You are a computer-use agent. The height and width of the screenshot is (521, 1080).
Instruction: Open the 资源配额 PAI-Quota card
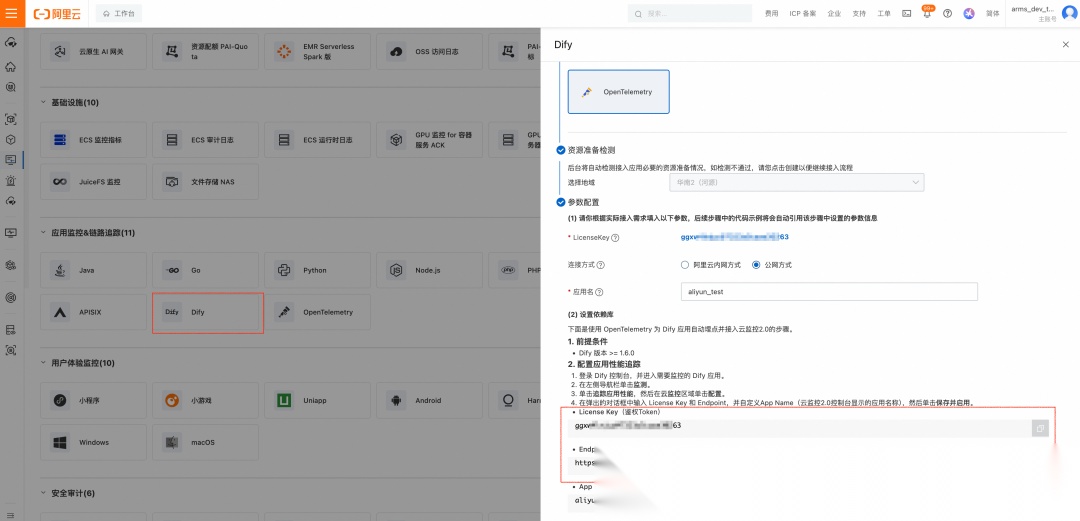click(205, 52)
